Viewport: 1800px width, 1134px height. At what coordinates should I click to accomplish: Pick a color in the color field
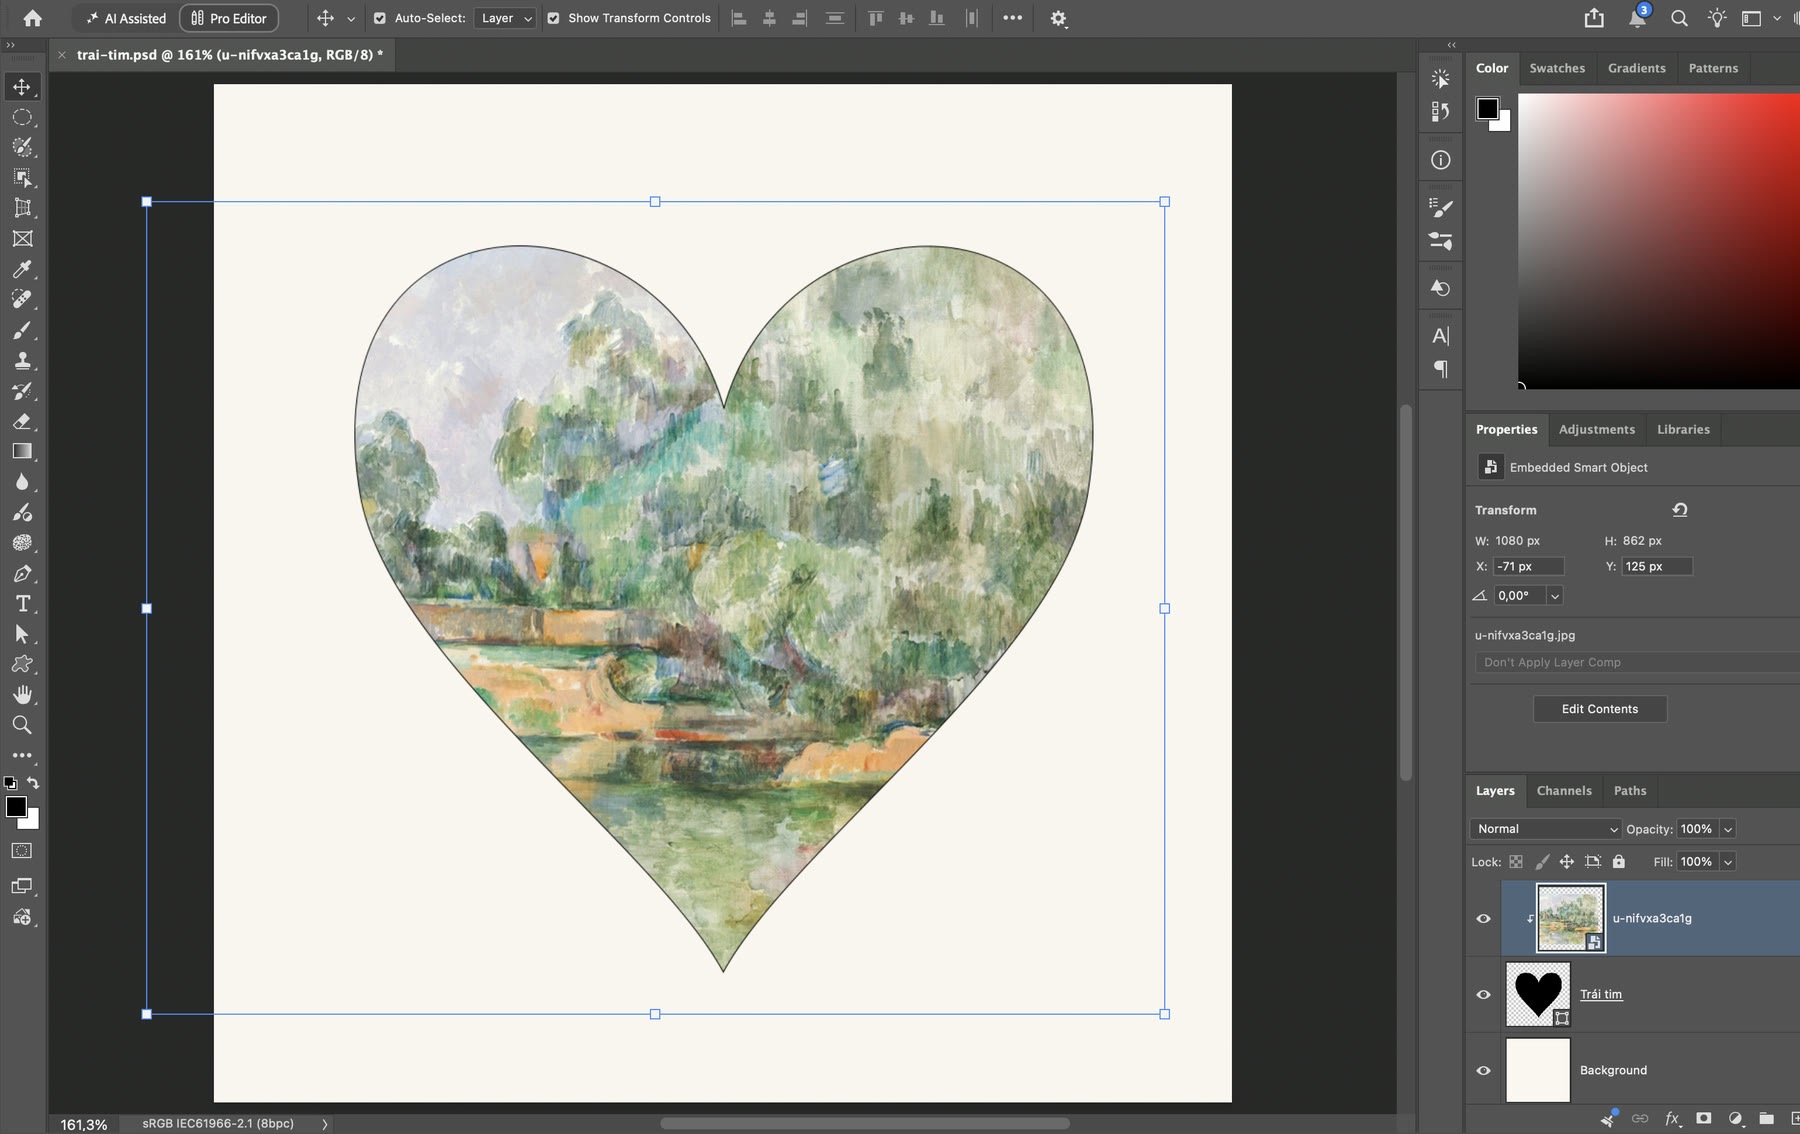[1659, 241]
